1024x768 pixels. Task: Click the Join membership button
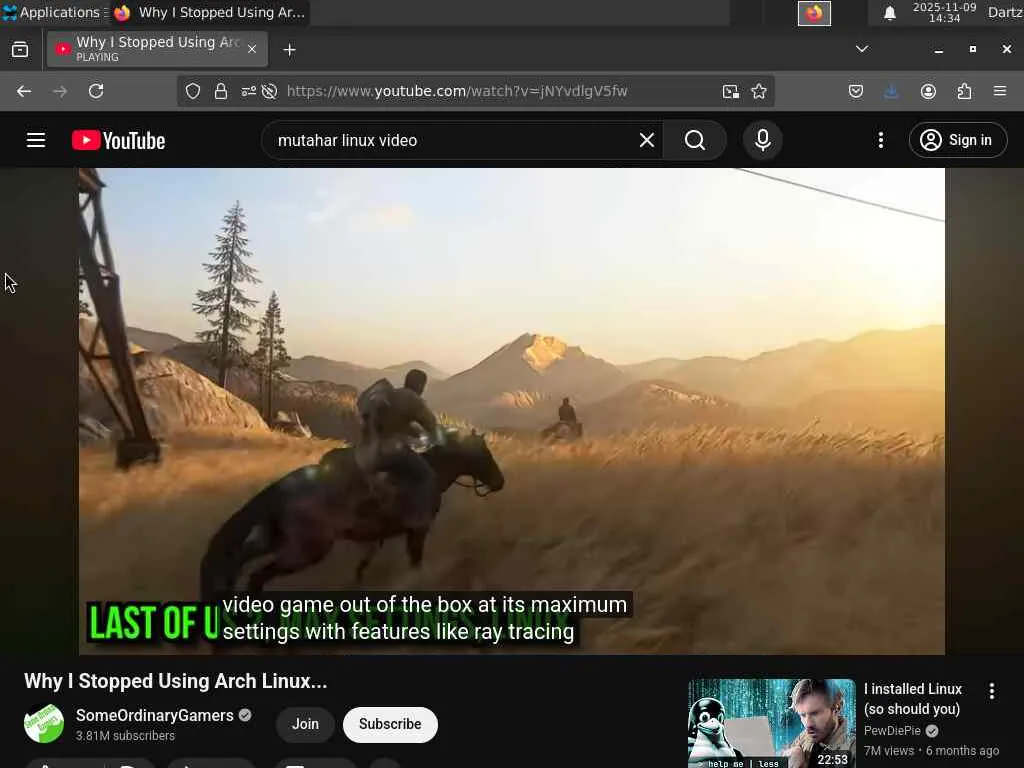point(305,724)
